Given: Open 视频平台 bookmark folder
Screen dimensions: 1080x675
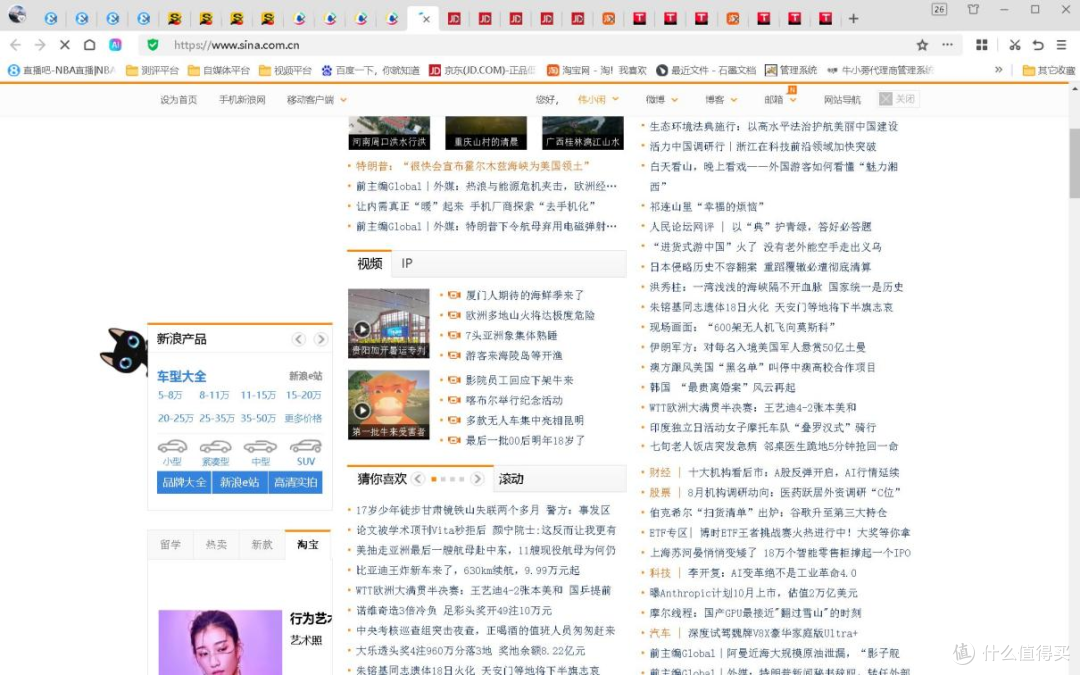Looking at the screenshot, I should point(285,70).
